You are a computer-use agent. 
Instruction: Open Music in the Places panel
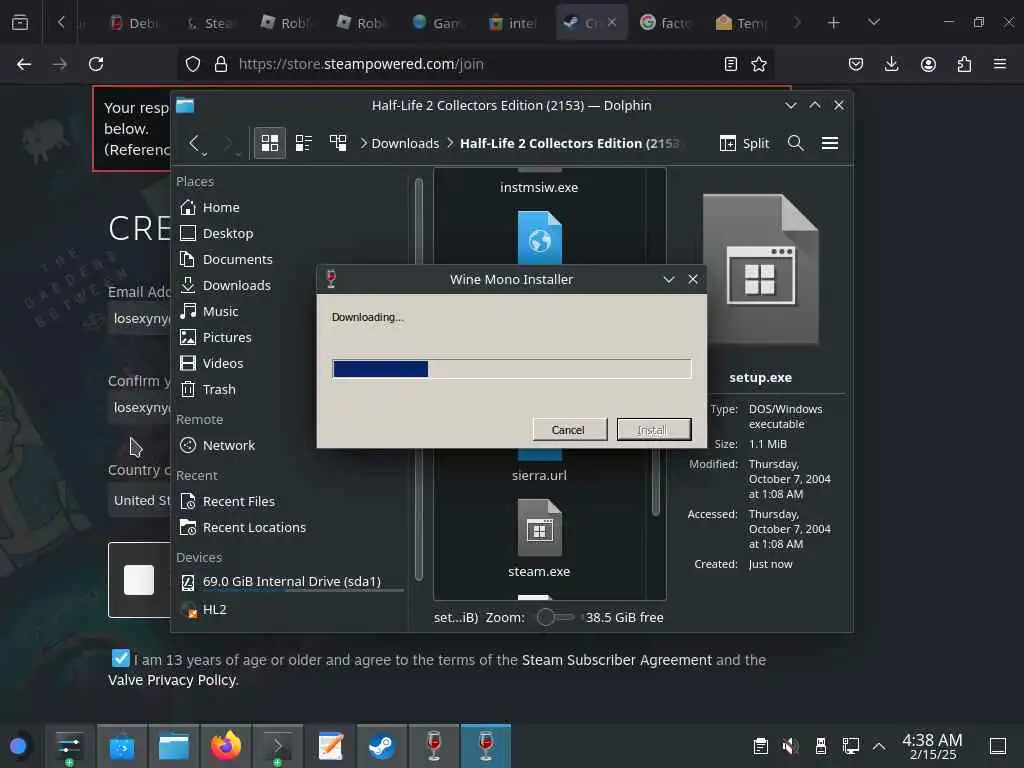209,312
